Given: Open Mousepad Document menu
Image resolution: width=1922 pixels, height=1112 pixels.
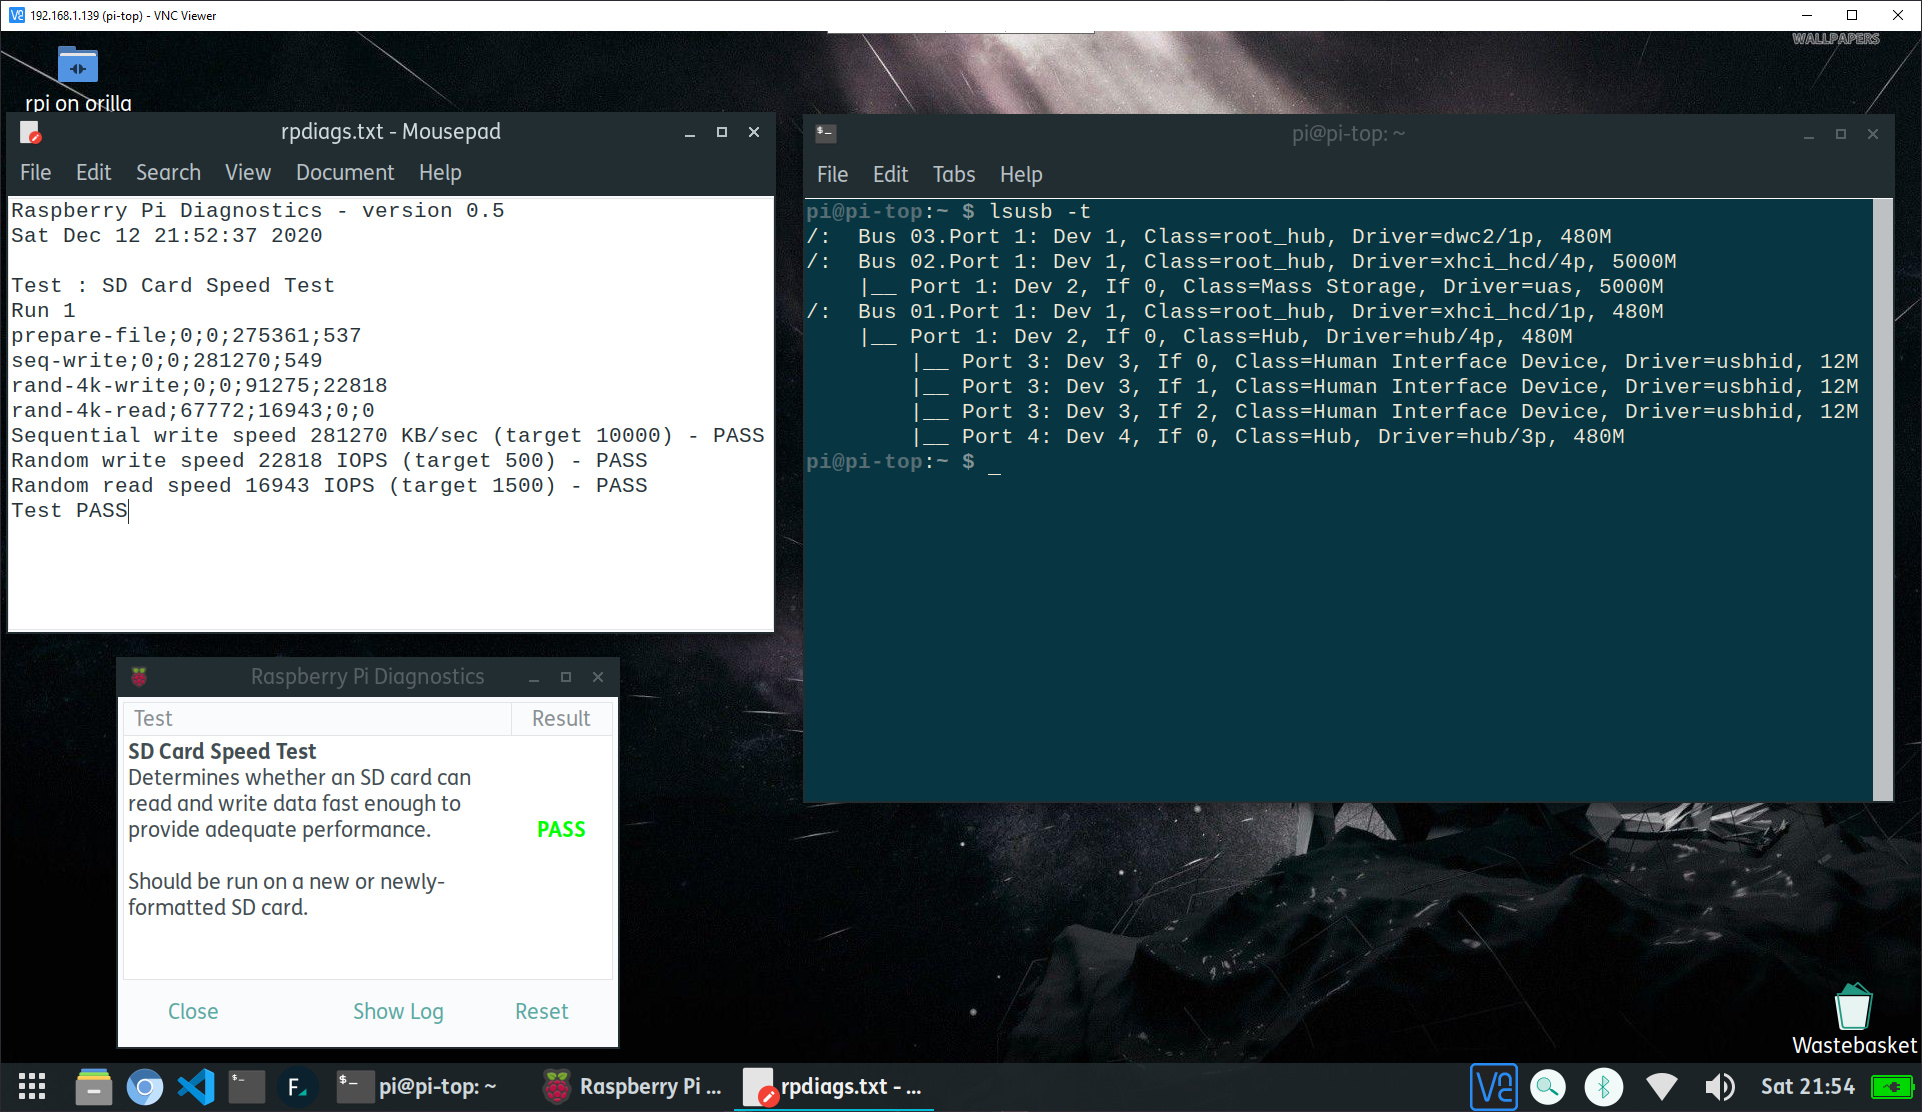Looking at the screenshot, I should [x=345, y=173].
